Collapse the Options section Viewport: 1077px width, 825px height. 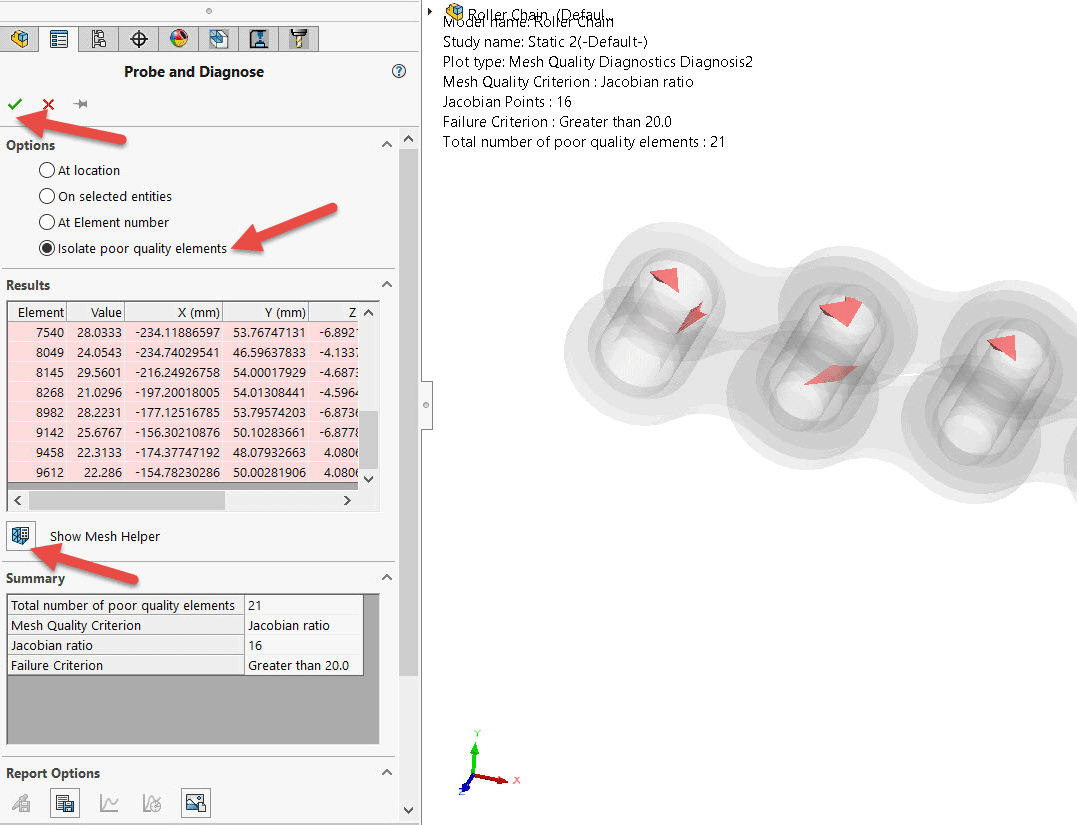click(387, 145)
